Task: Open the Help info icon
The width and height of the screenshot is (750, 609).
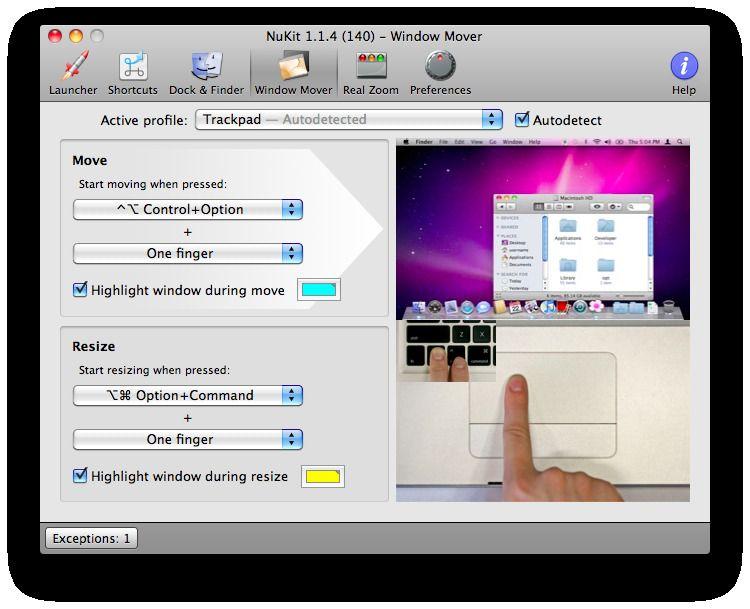Action: point(684,66)
